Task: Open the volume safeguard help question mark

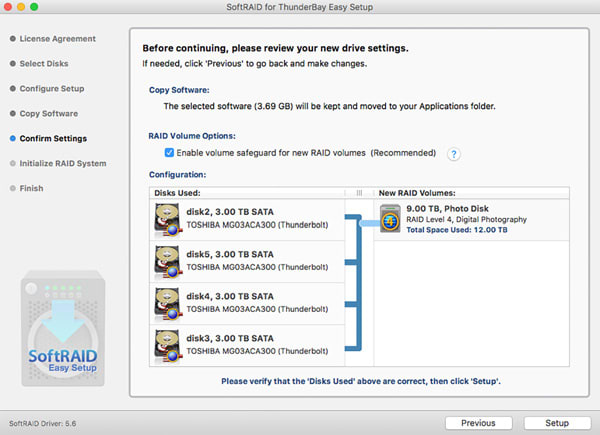Action: (454, 154)
